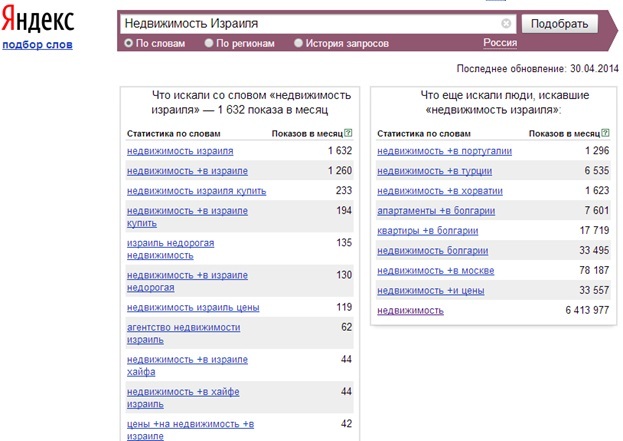623x441 pixels.
Task: Clear the search field with the X icon
Action: tap(506, 24)
